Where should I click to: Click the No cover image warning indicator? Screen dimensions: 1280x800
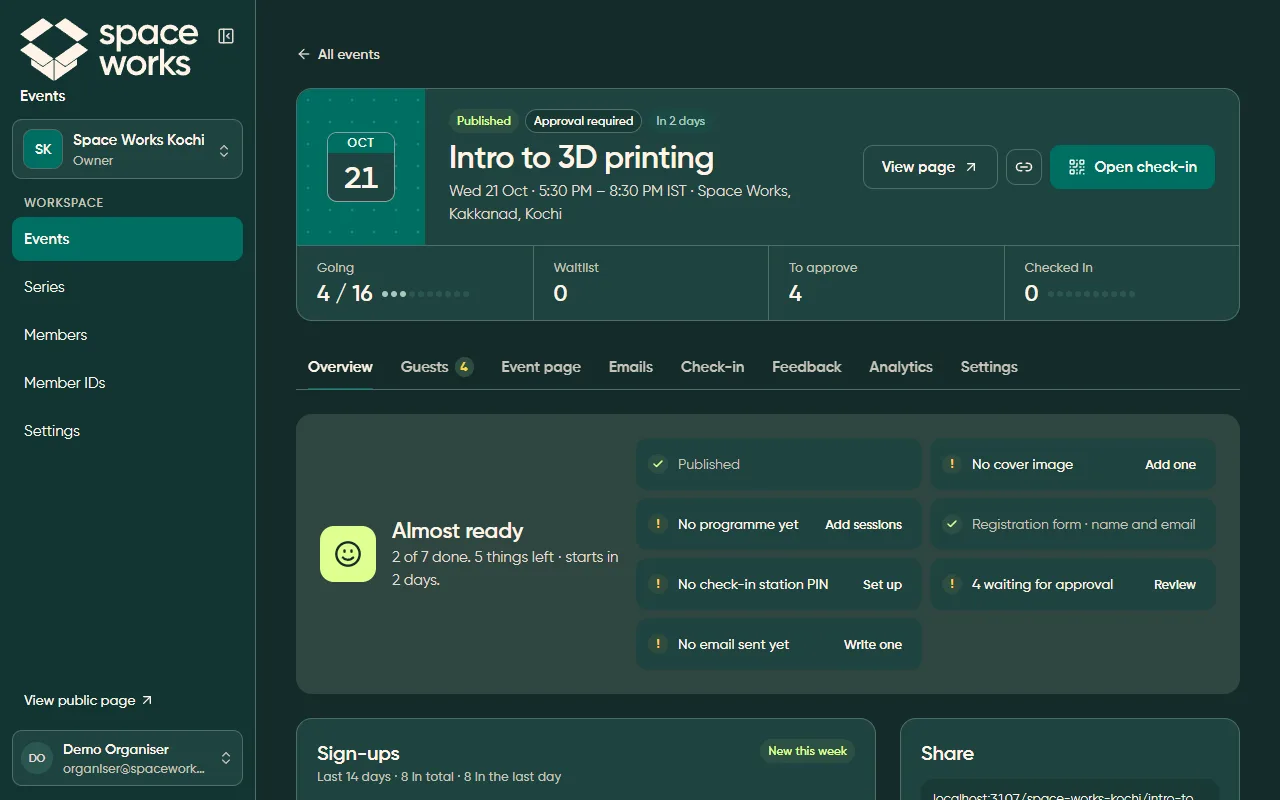click(x=951, y=464)
